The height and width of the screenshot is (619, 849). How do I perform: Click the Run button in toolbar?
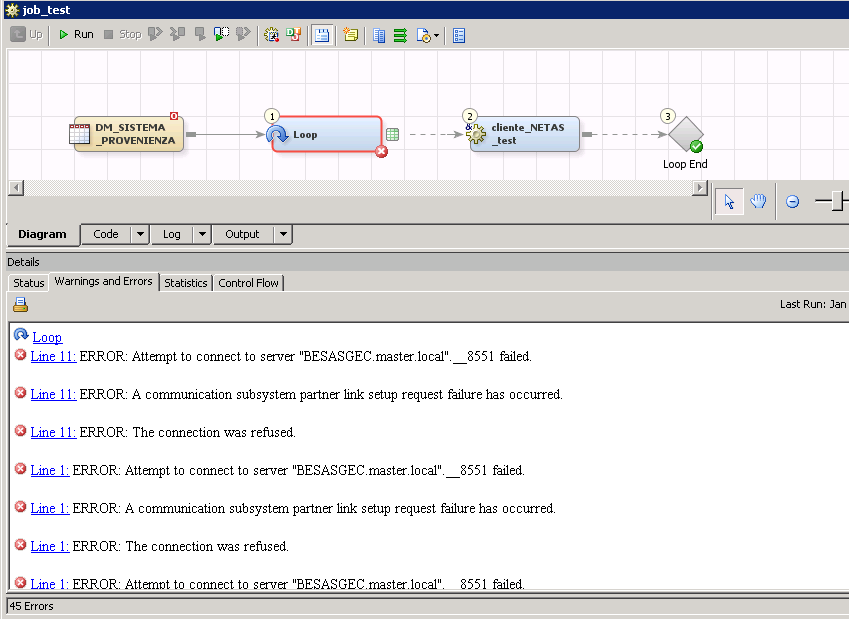75,34
